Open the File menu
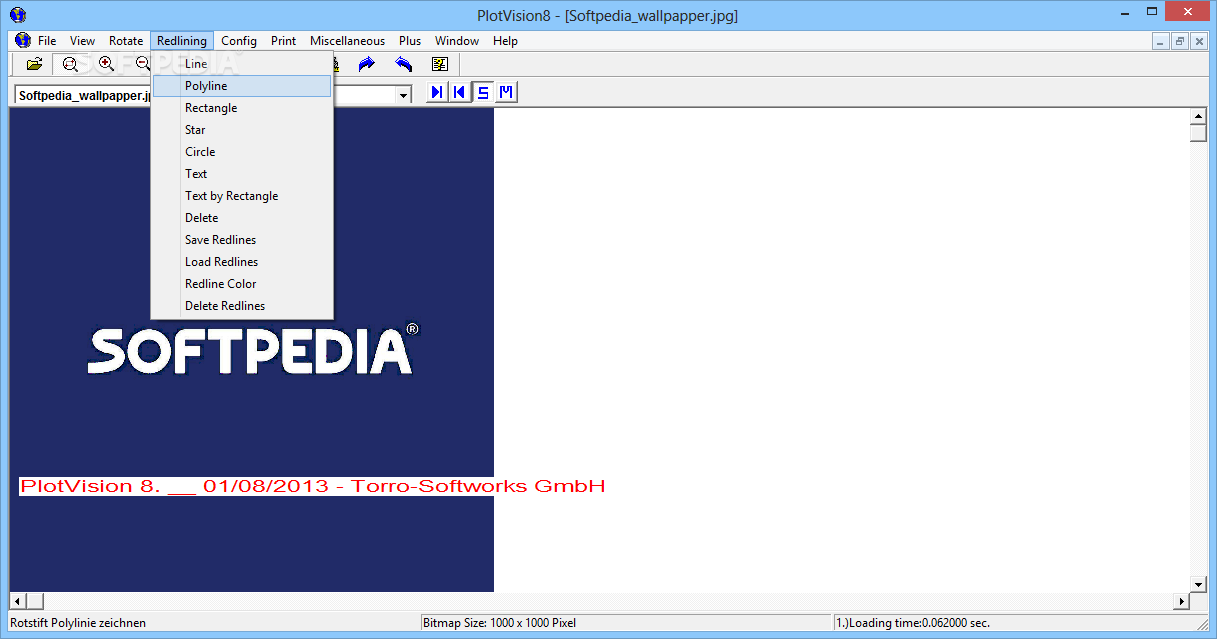Screen dimensions: 1217x639 point(47,41)
